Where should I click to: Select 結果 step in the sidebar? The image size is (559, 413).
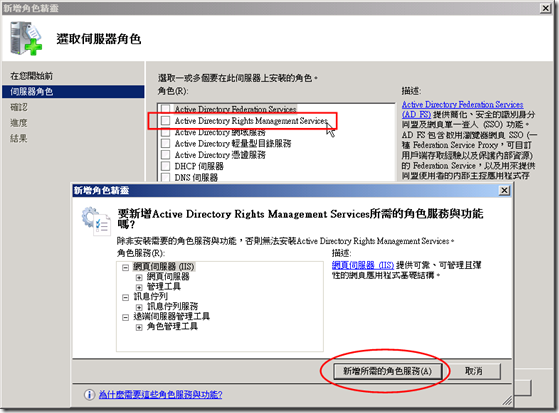coord(19,138)
